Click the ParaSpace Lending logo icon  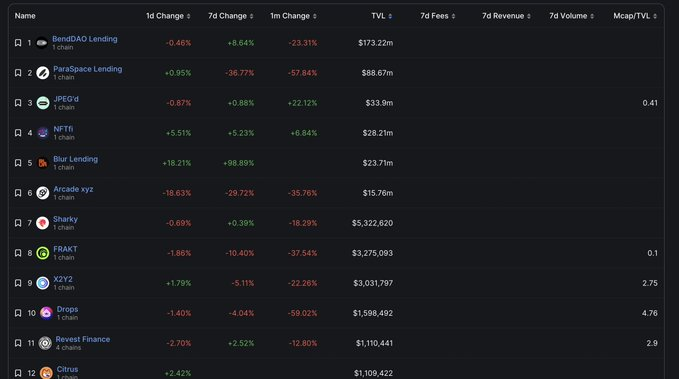pyautogui.click(x=42, y=73)
